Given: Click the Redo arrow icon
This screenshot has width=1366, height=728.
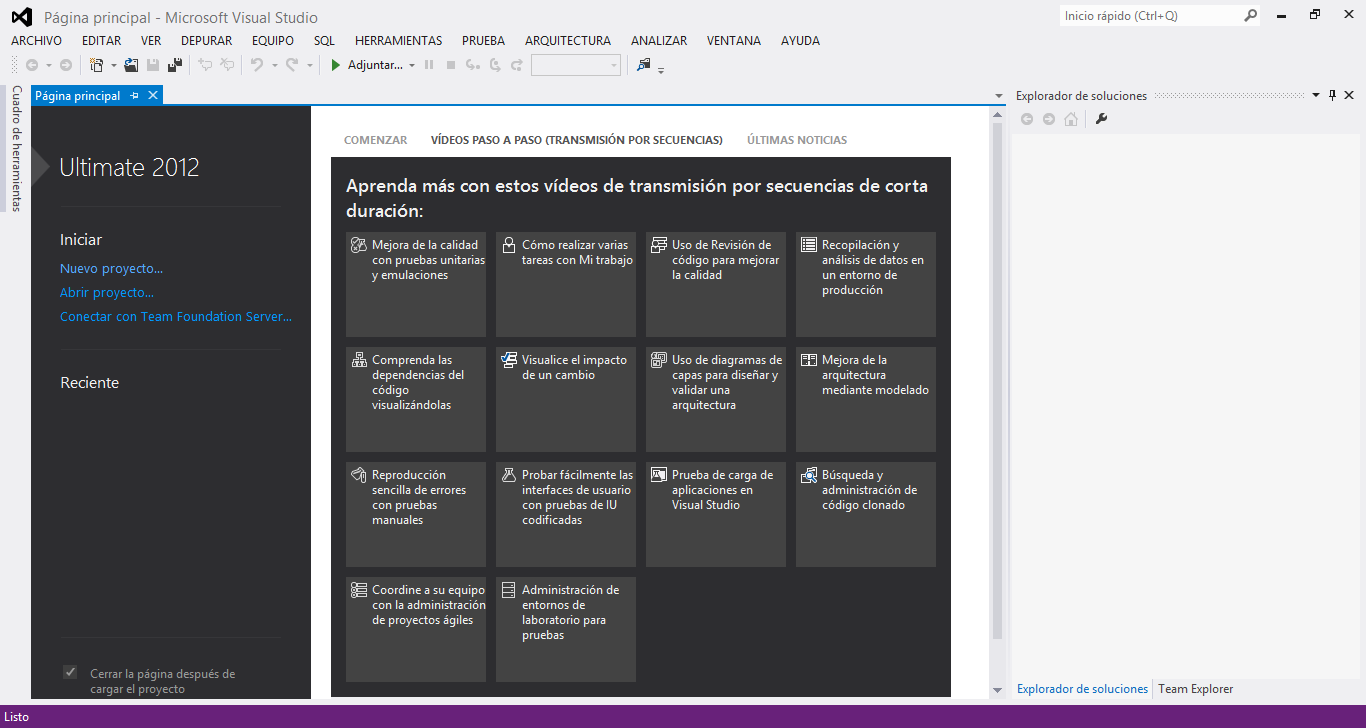Looking at the screenshot, I should click(292, 65).
